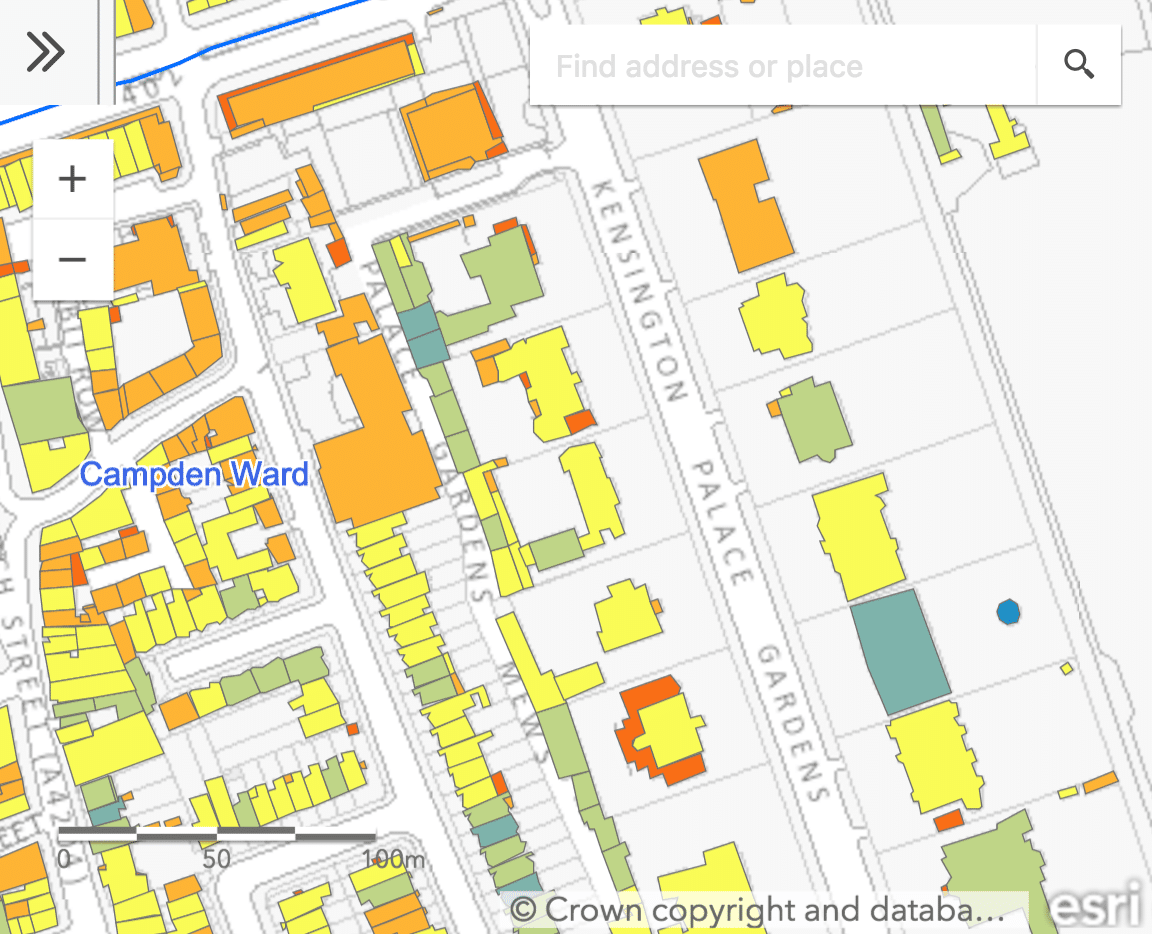
Task: Select the orange building below the search bar
Action: tap(745, 205)
